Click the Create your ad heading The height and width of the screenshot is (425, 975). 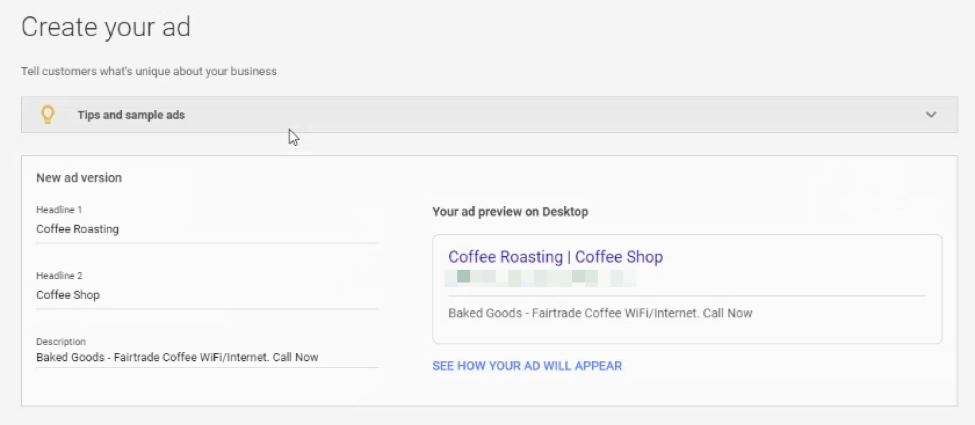pyautogui.click(x=106, y=27)
